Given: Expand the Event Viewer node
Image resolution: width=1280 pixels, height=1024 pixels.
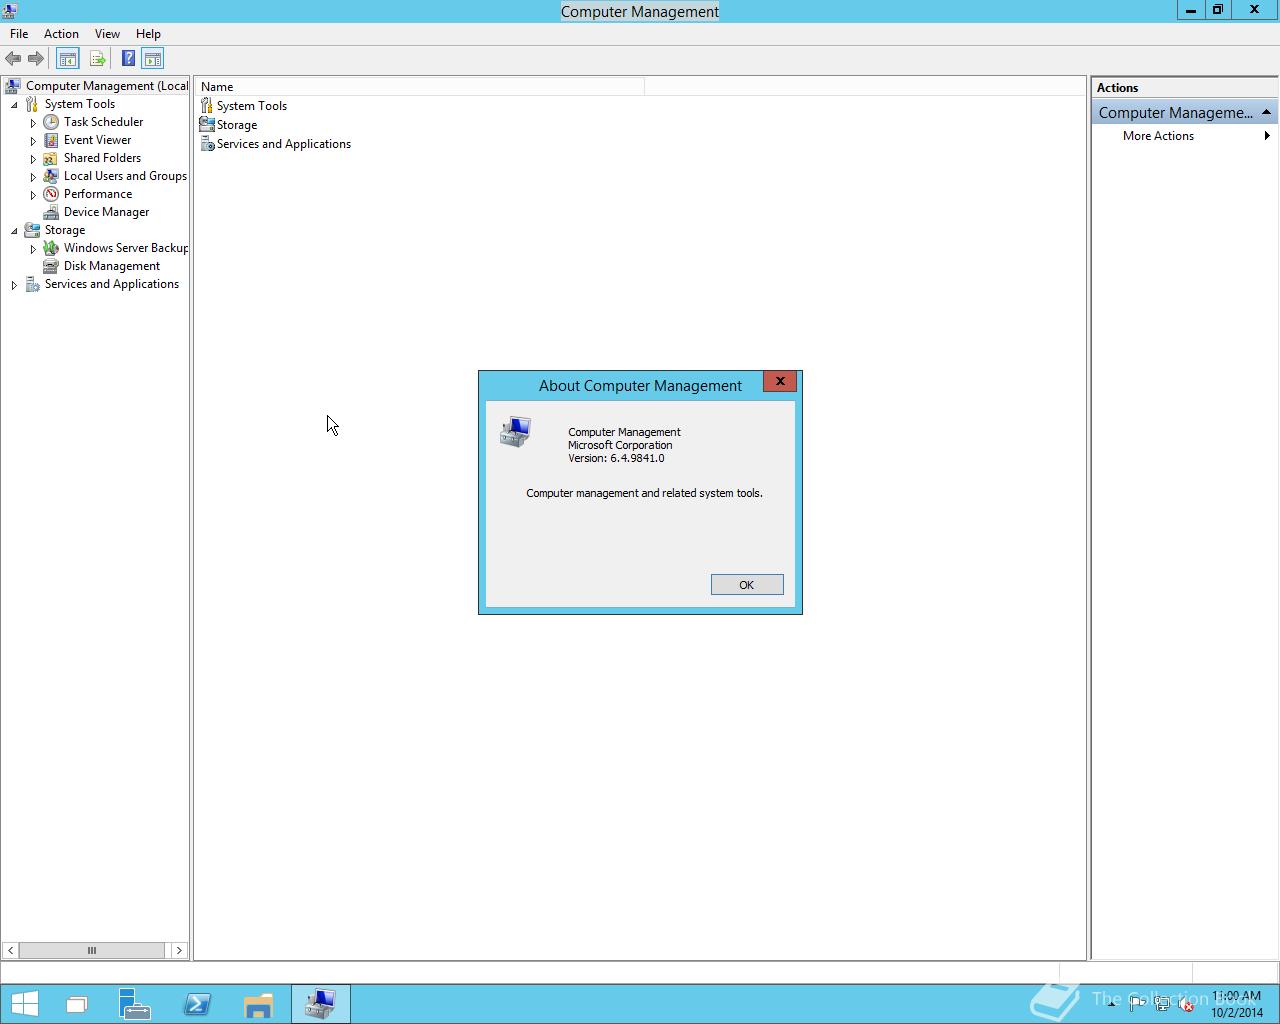Looking at the screenshot, I should (x=33, y=141).
